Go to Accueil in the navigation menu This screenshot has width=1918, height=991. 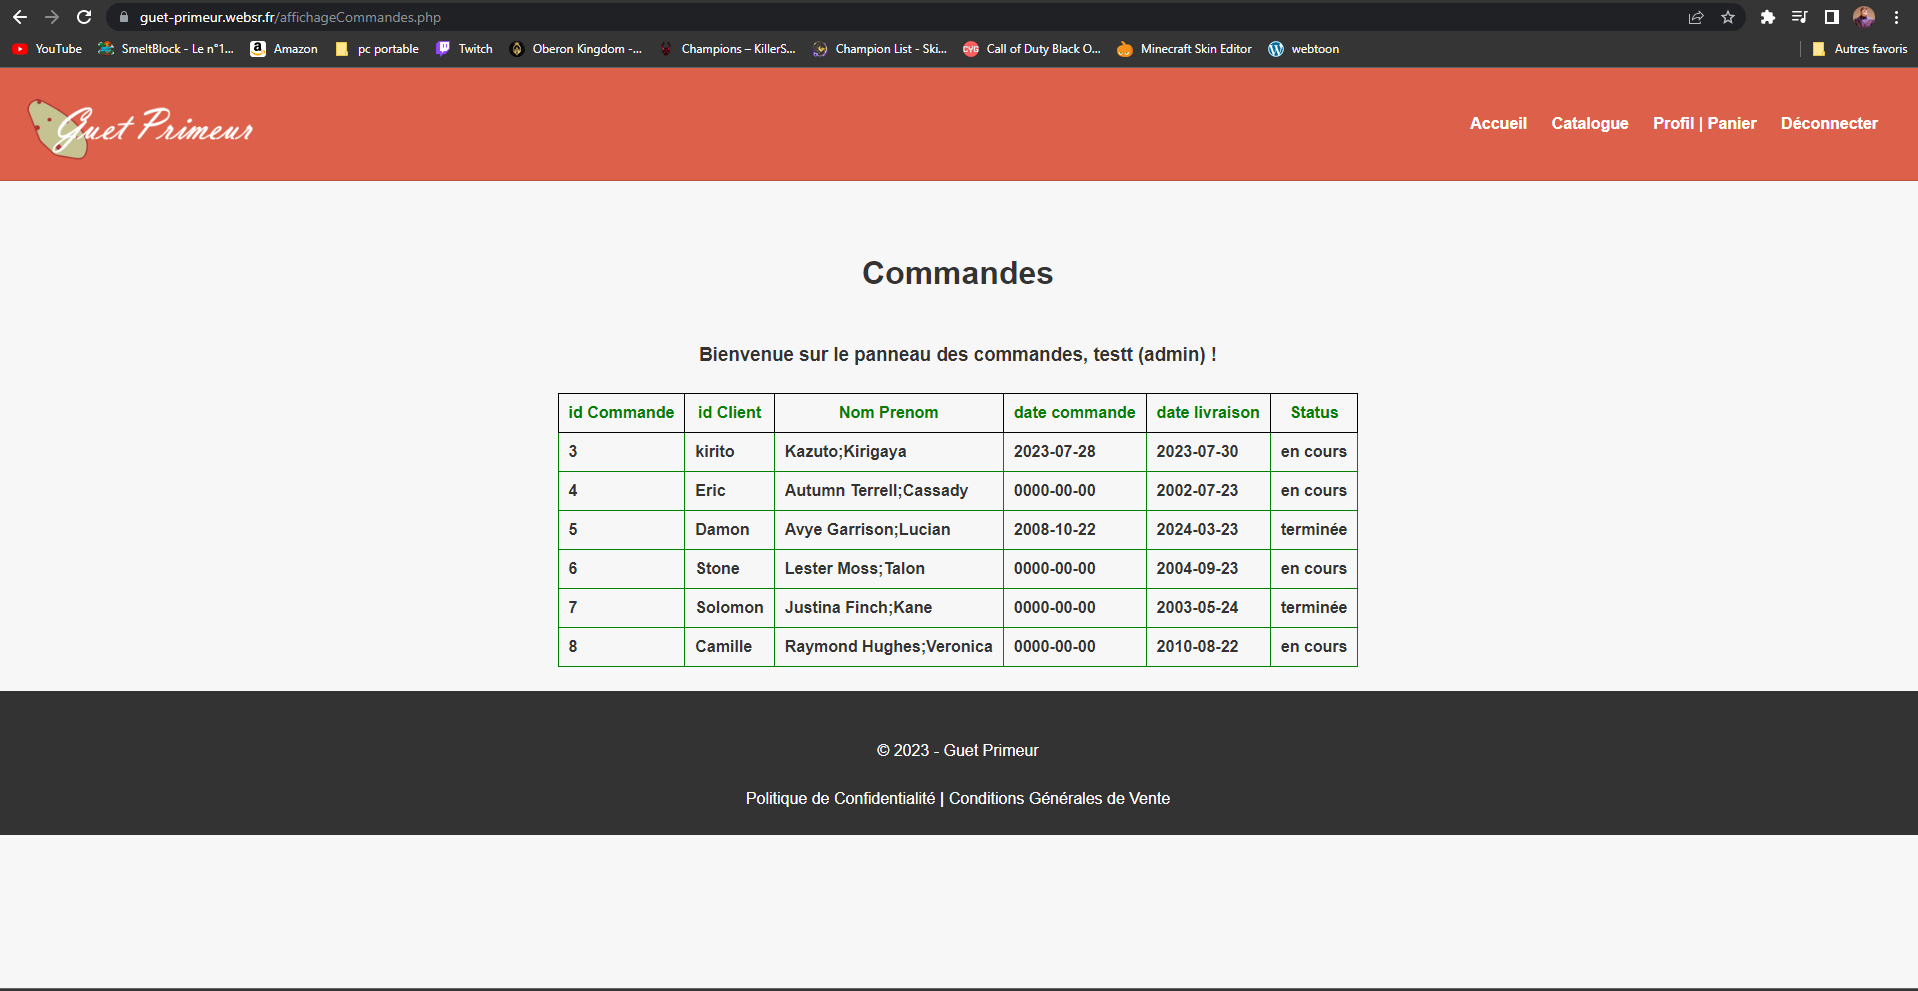click(1498, 123)
